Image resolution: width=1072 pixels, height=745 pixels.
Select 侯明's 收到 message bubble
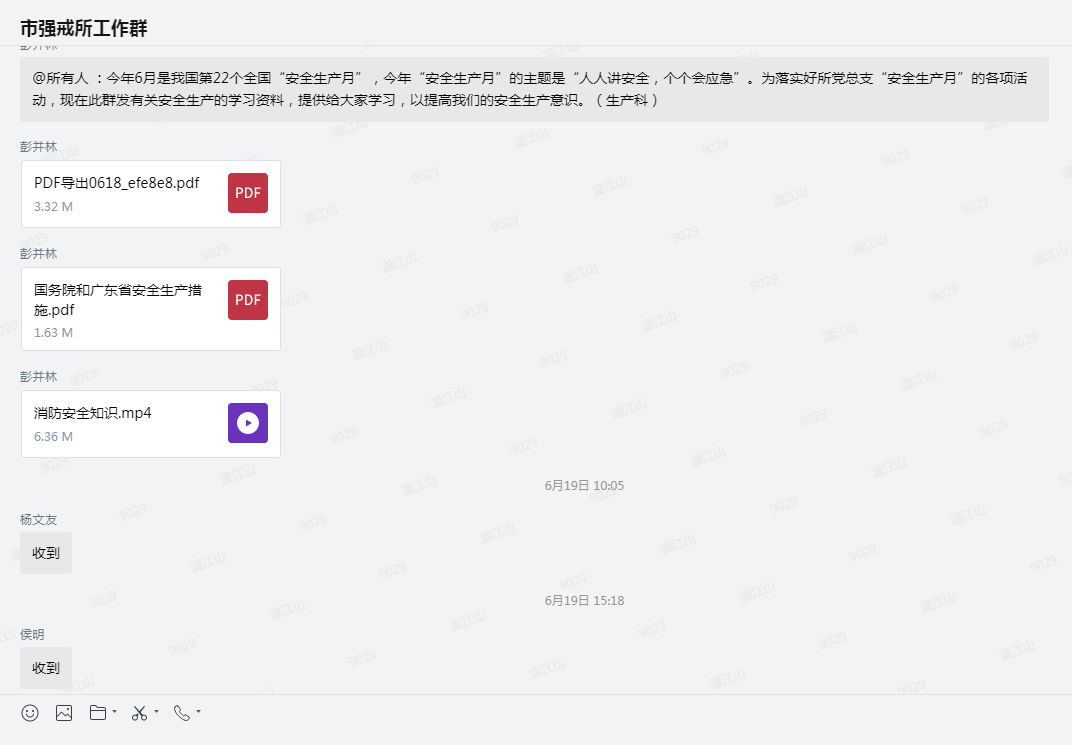pos(46,667)
